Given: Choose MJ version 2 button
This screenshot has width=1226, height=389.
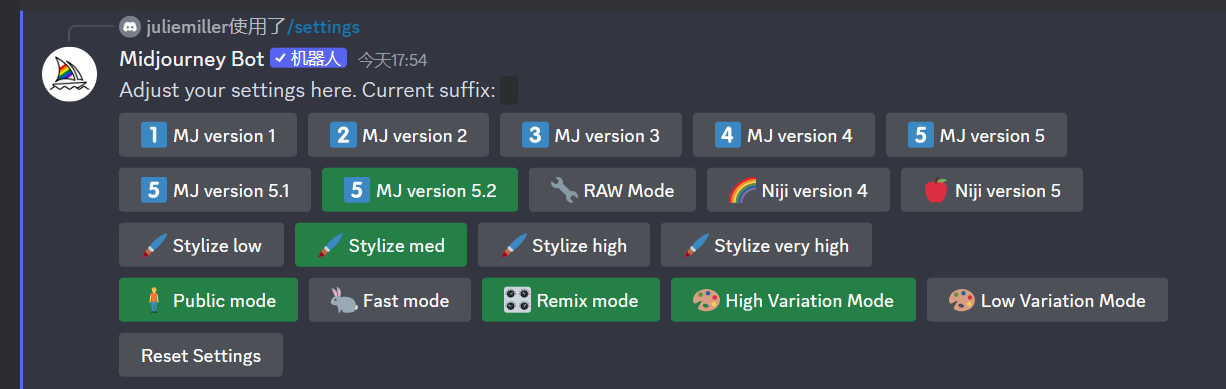Looking at the screenshot, I should point(398,135).
